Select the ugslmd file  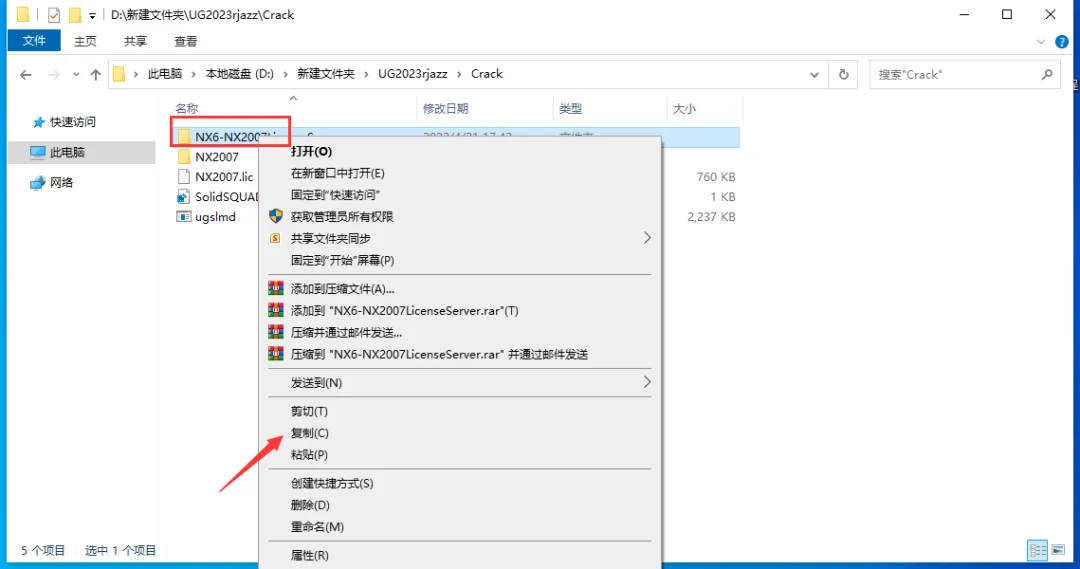point(215,217)
